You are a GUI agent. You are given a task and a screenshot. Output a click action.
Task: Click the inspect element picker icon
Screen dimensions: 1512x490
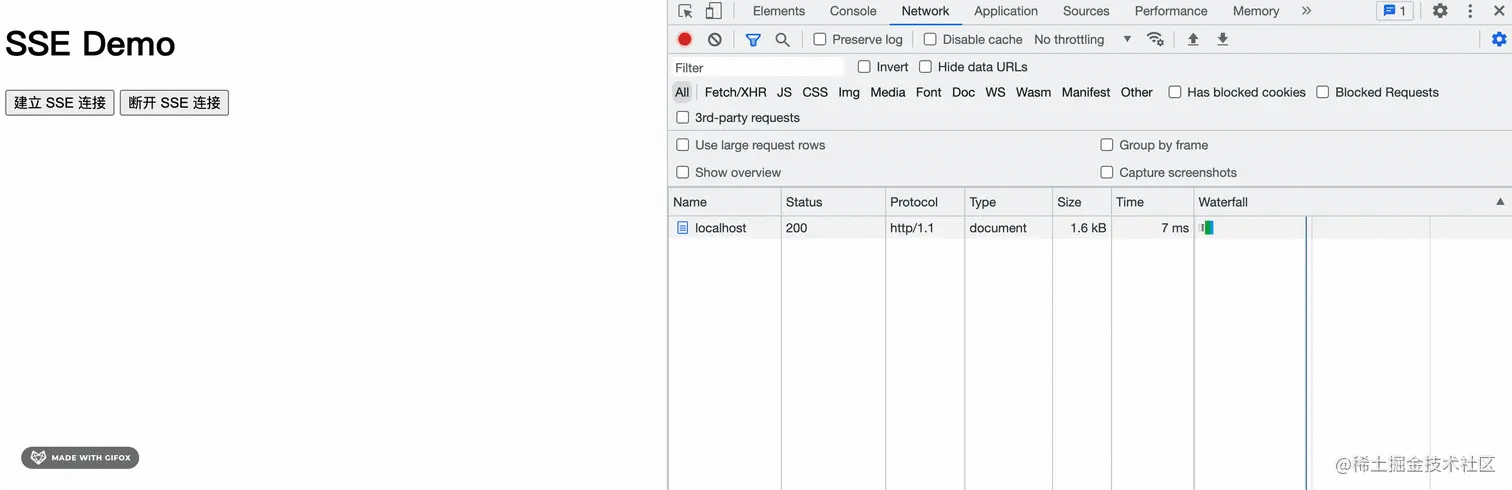pos(685,11)
